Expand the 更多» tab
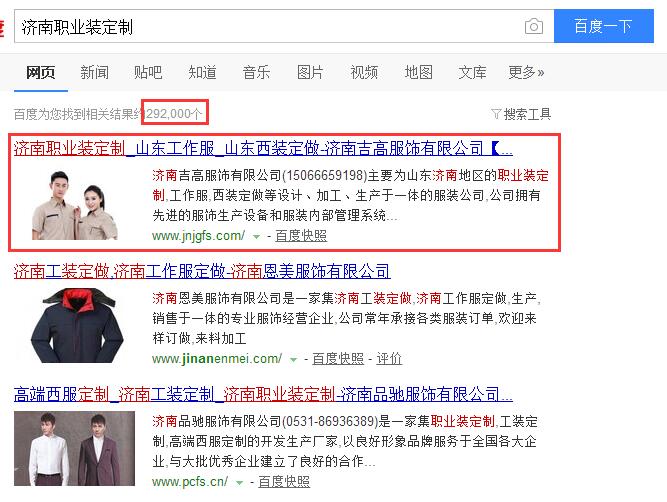 click(526, 72)
